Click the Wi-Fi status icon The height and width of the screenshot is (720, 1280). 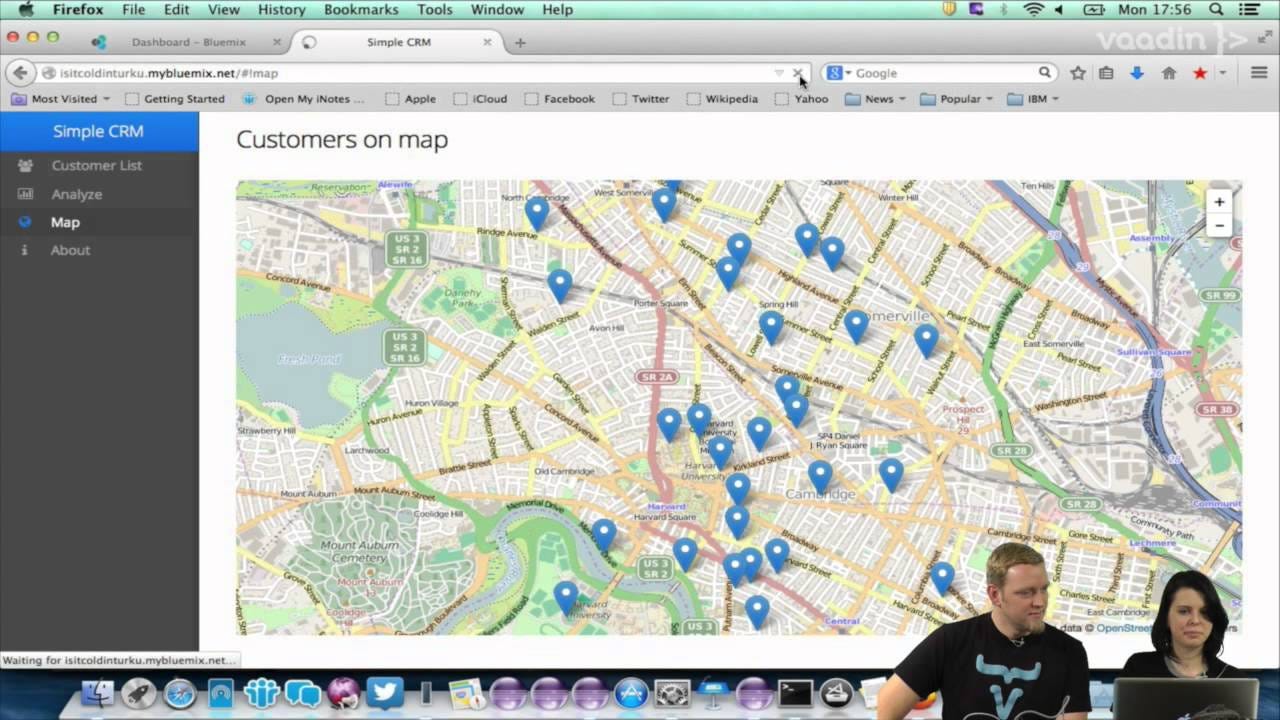pyautogui.click(x=1033, y=10)
